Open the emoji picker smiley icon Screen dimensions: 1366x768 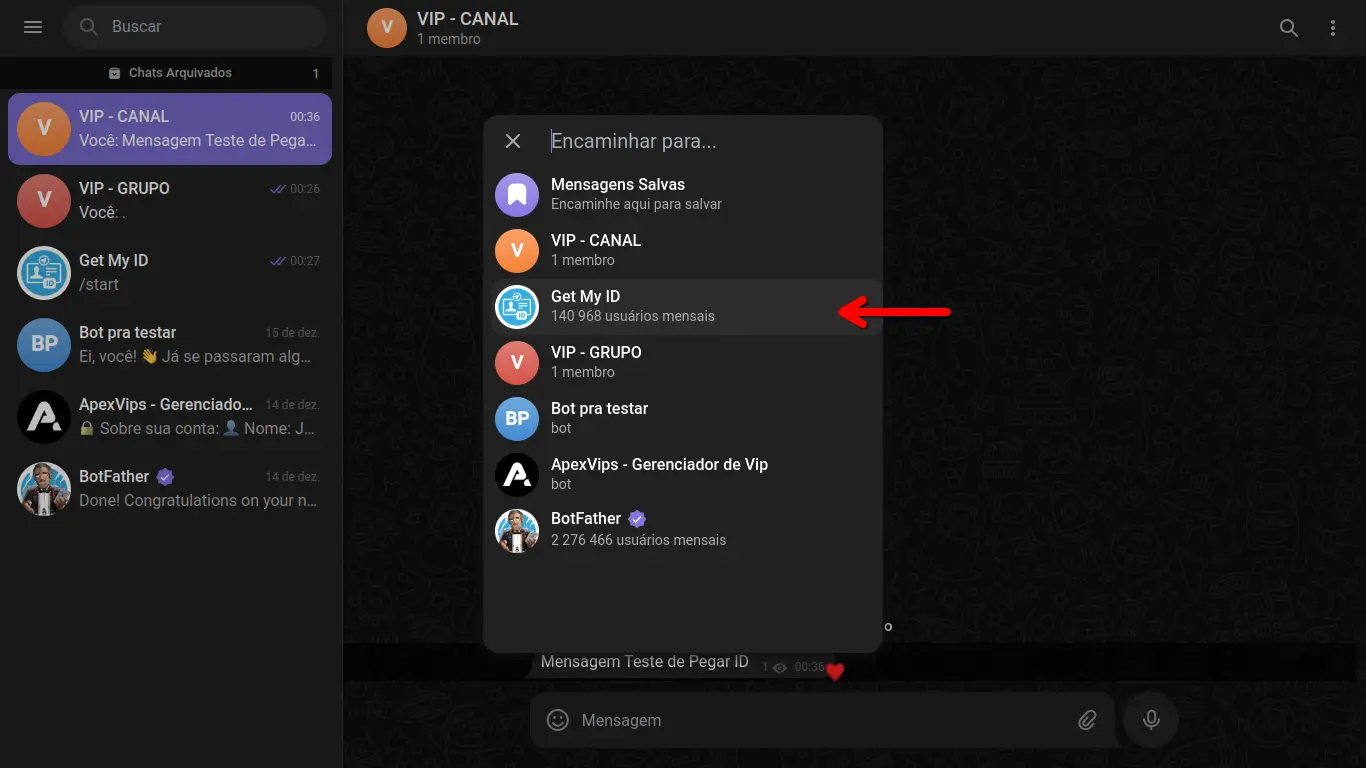[558, 720]
